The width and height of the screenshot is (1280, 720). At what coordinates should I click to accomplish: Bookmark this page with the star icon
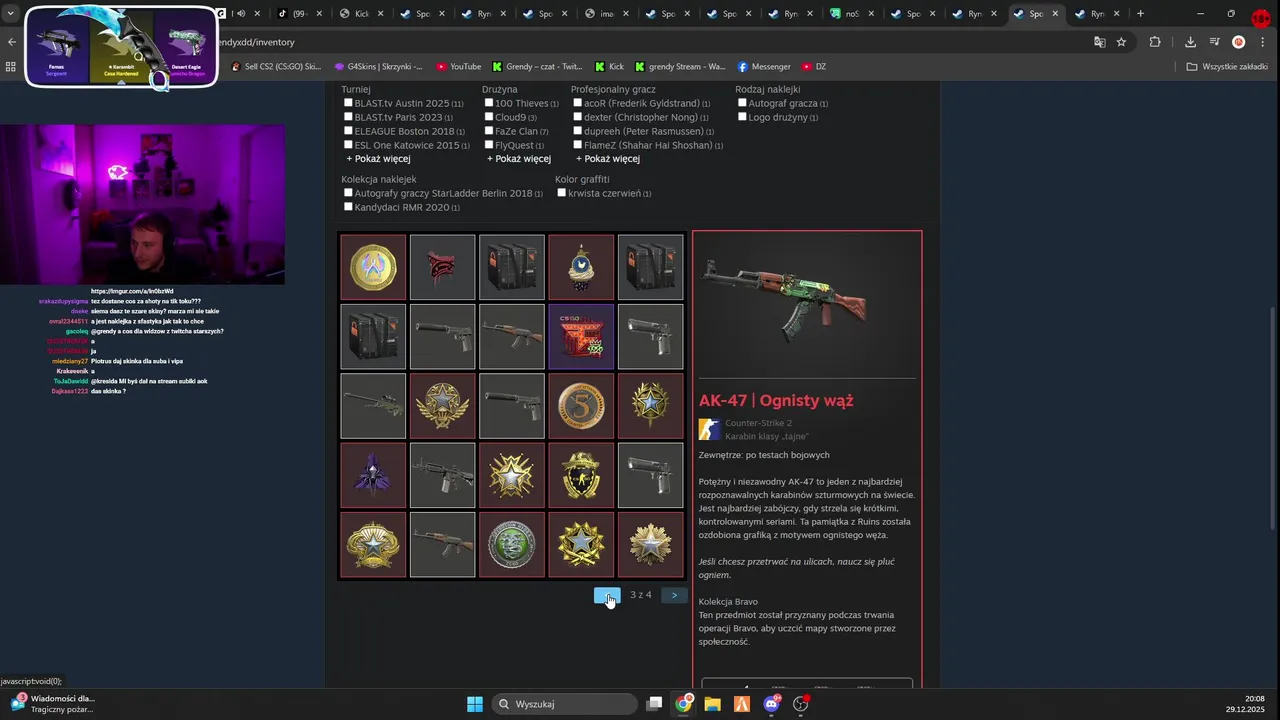click(1122, 42)
